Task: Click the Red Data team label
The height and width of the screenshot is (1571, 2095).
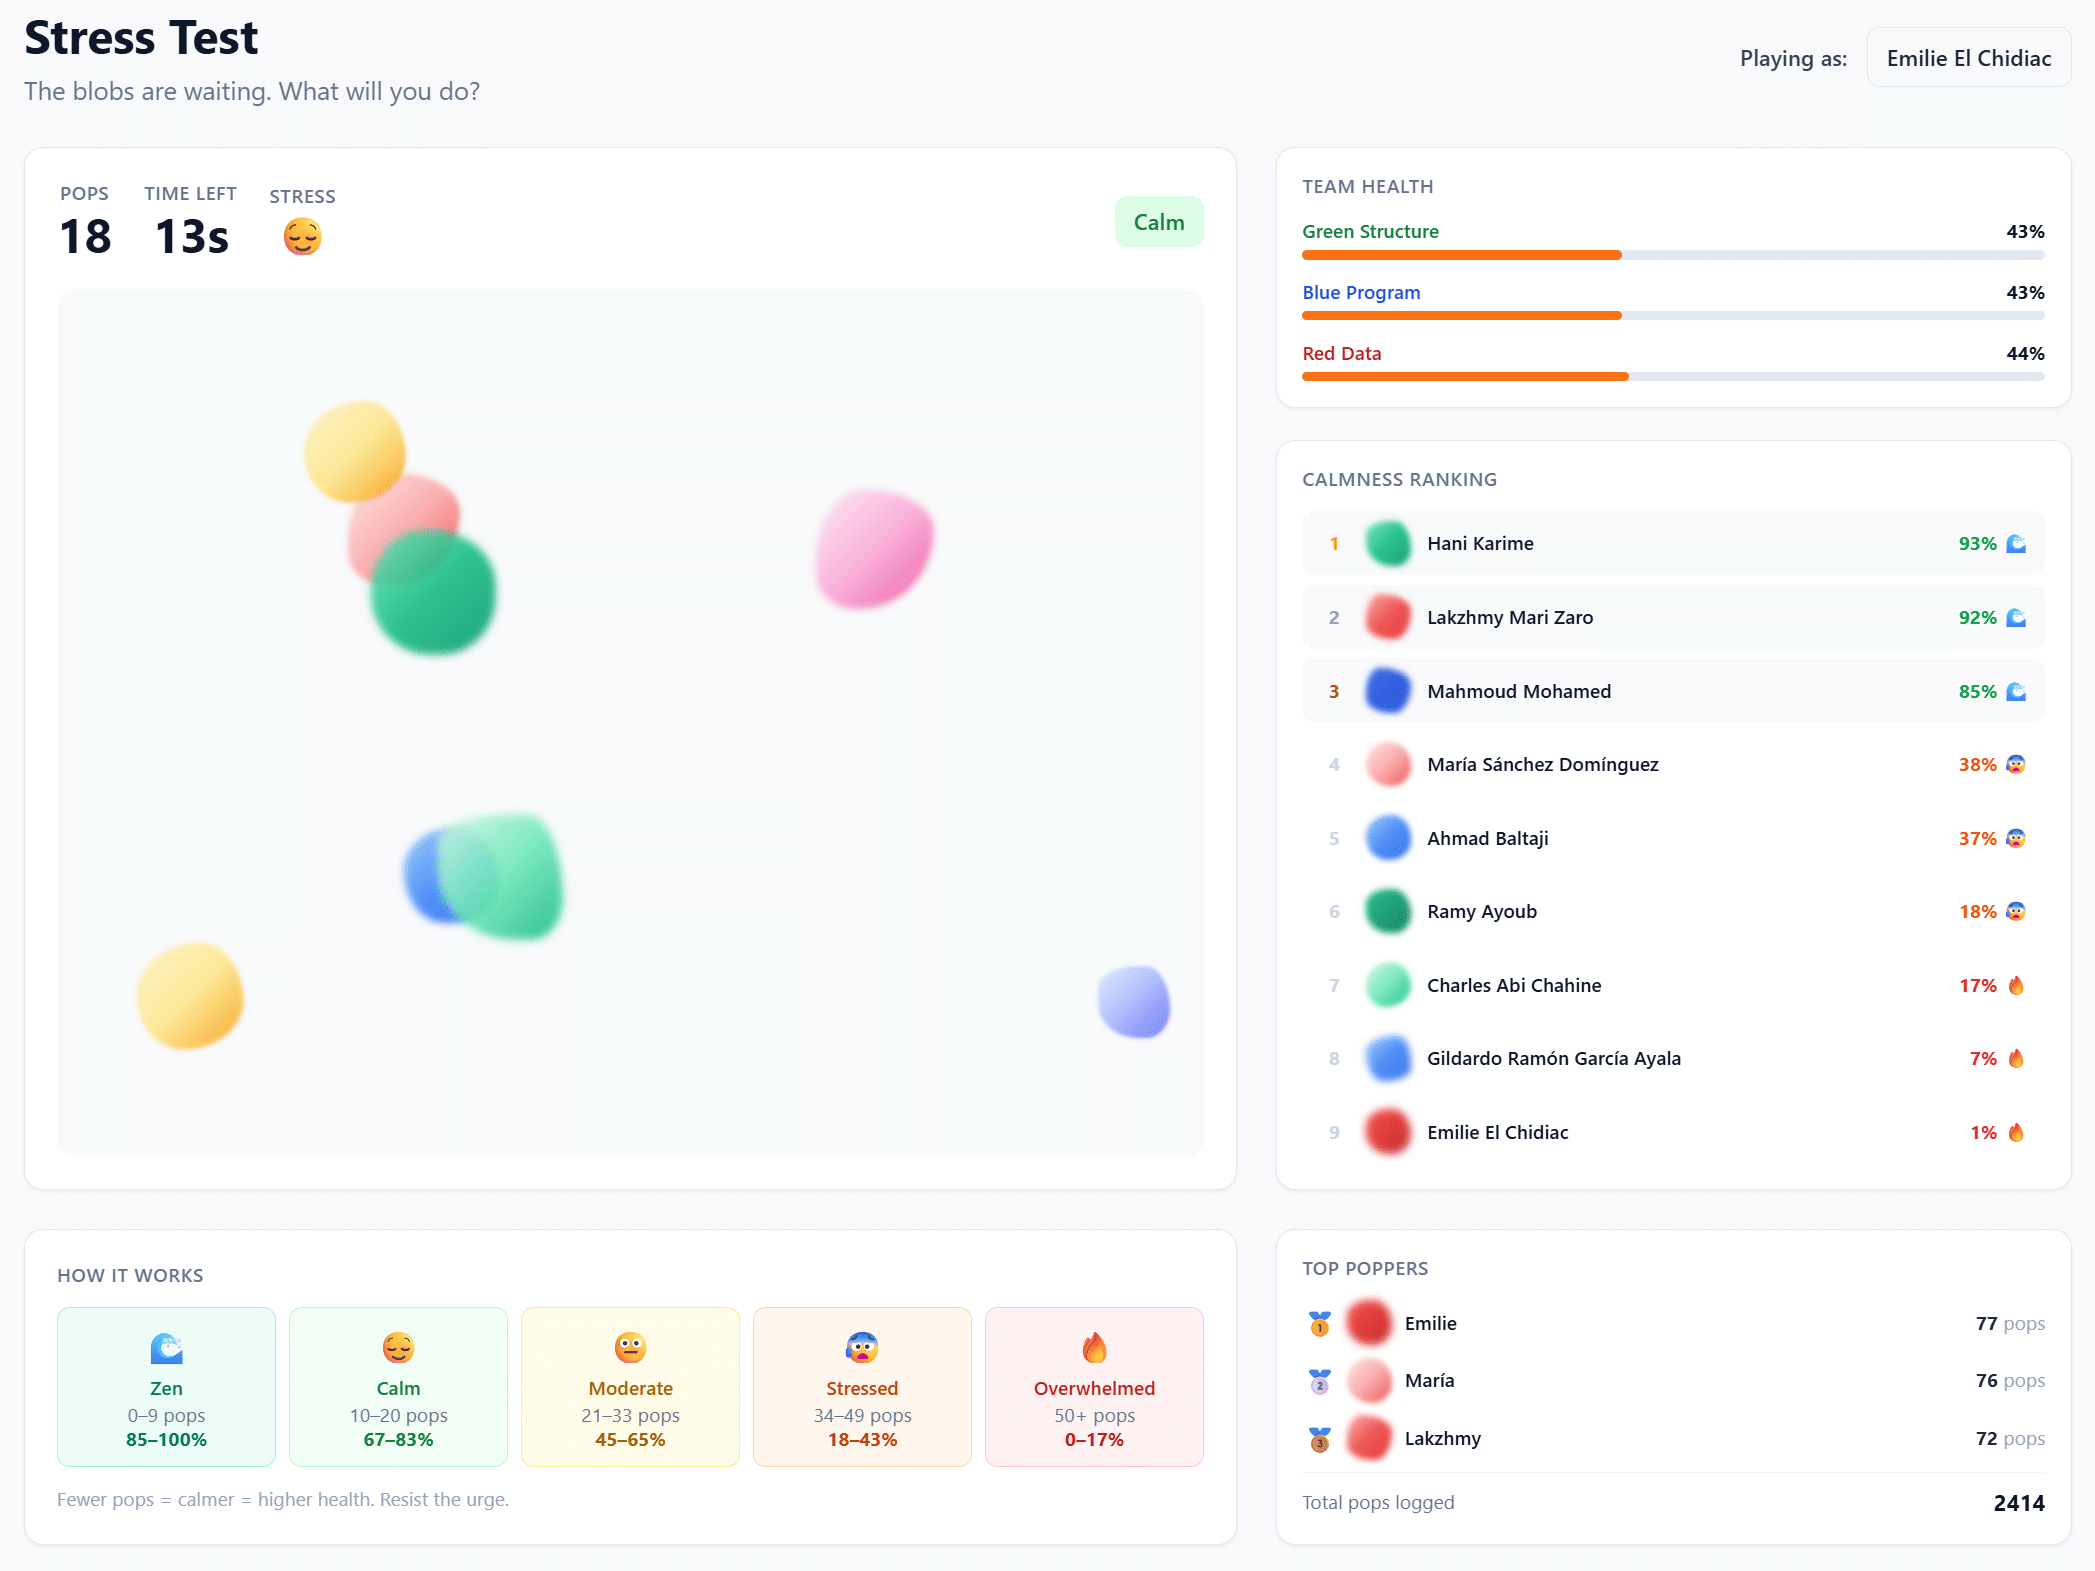Action: 1341,353
